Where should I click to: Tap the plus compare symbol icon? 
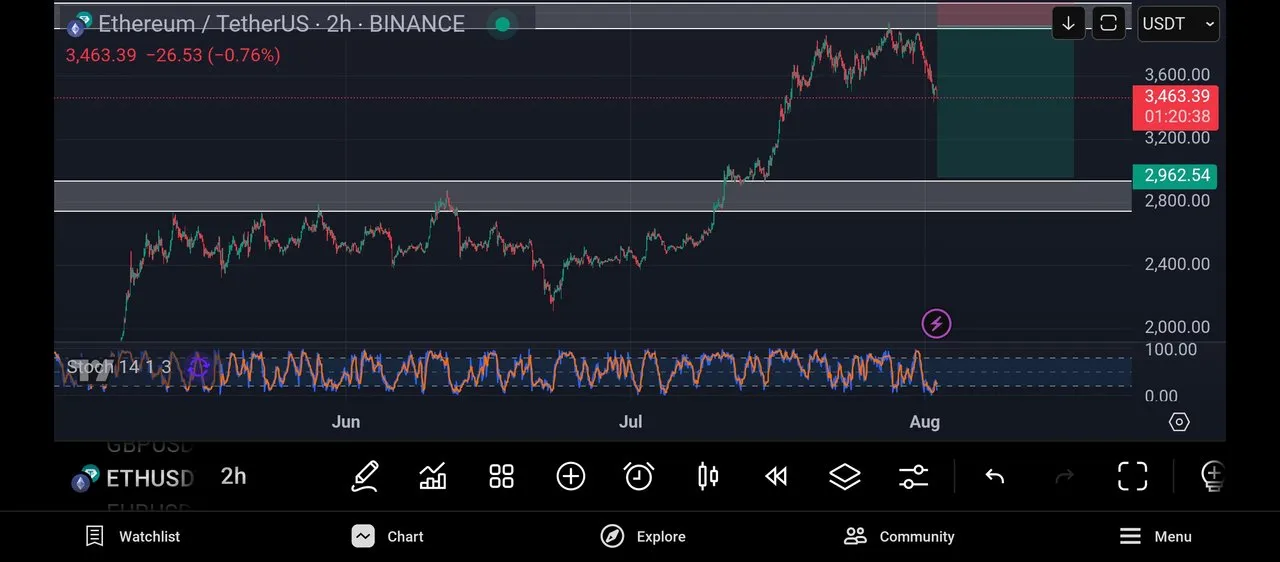570,476
